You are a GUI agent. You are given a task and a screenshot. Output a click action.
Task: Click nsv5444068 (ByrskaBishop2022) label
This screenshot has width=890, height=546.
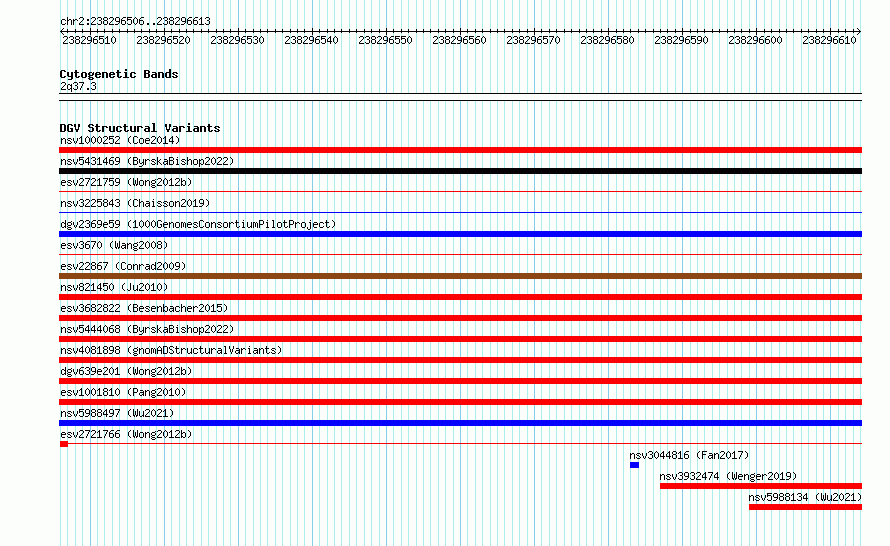tap(147, 329)
